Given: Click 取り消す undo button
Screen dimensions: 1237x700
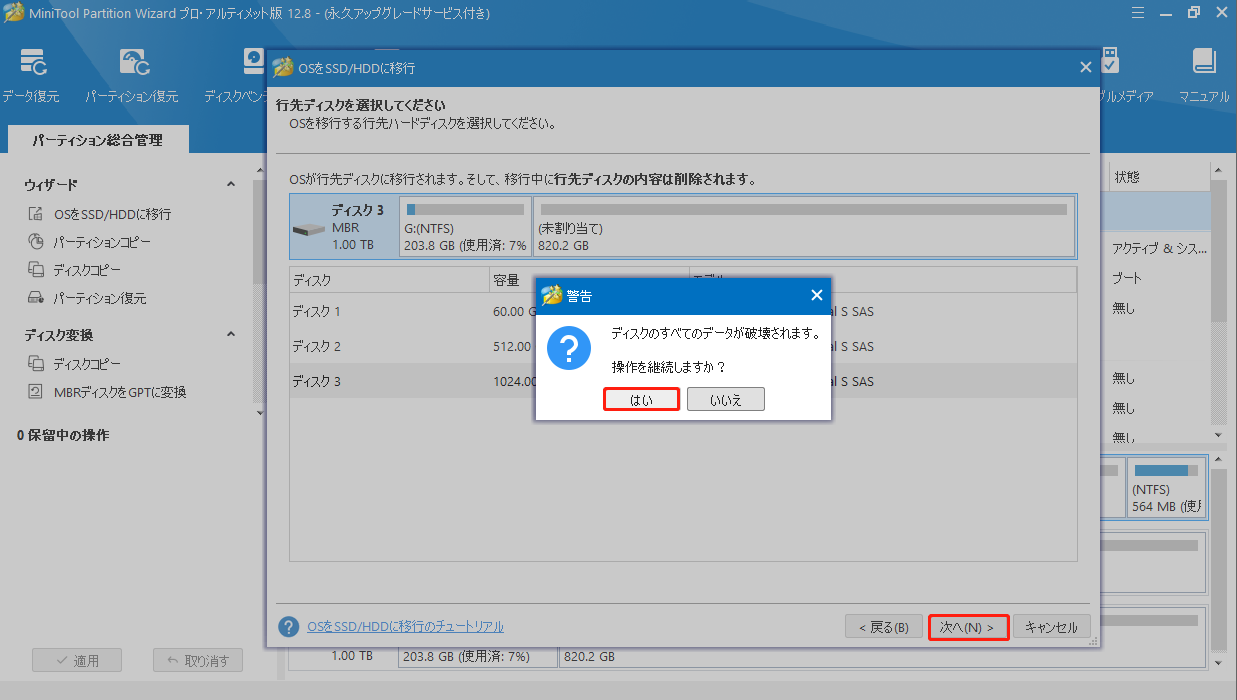Looking at the screenshot, I should (x=198, y=660).
